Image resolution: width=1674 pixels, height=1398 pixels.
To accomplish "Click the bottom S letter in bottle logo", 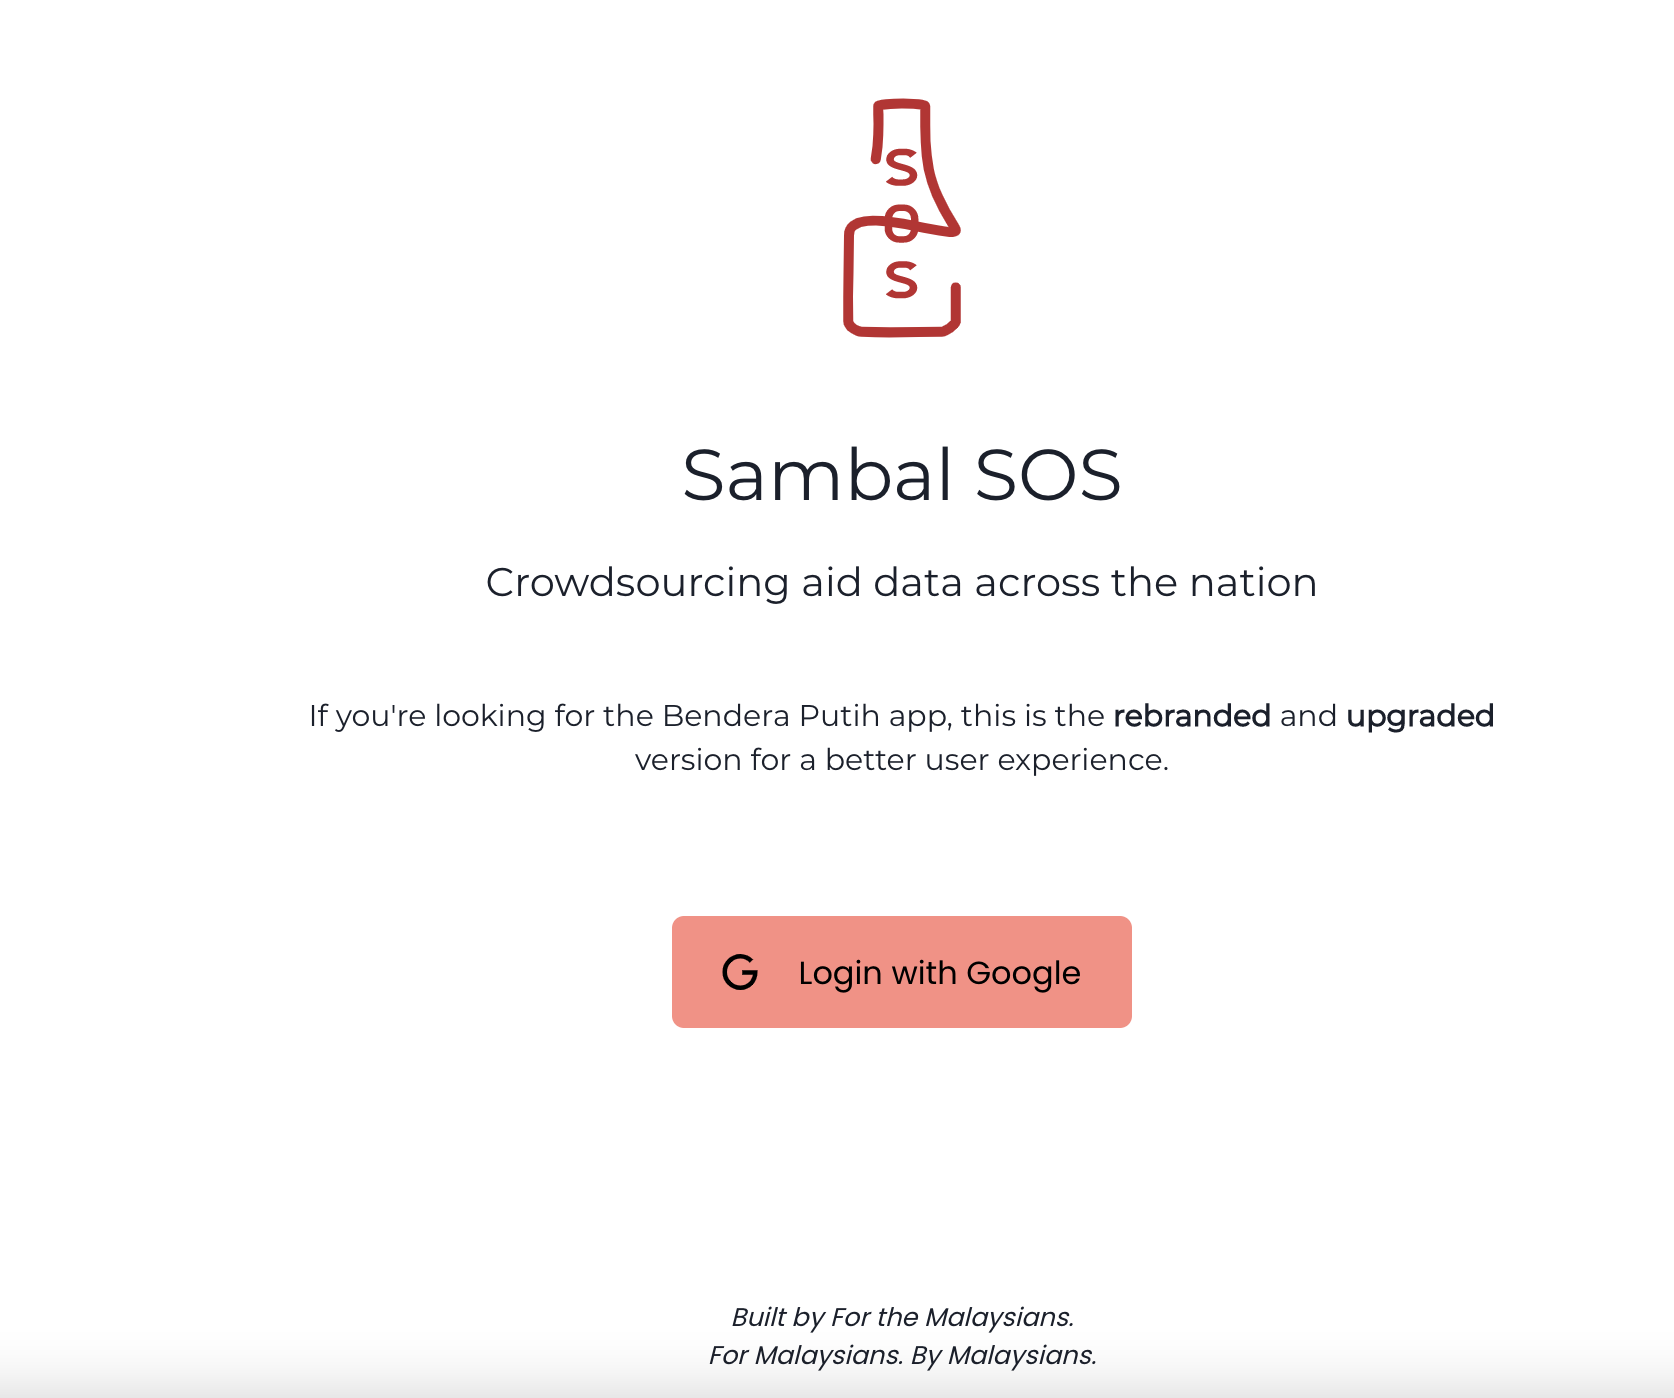I will 901,279.
